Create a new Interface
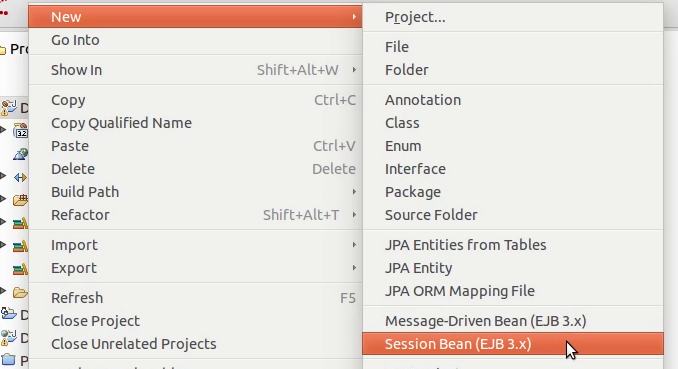 click(x=513, y=169)
